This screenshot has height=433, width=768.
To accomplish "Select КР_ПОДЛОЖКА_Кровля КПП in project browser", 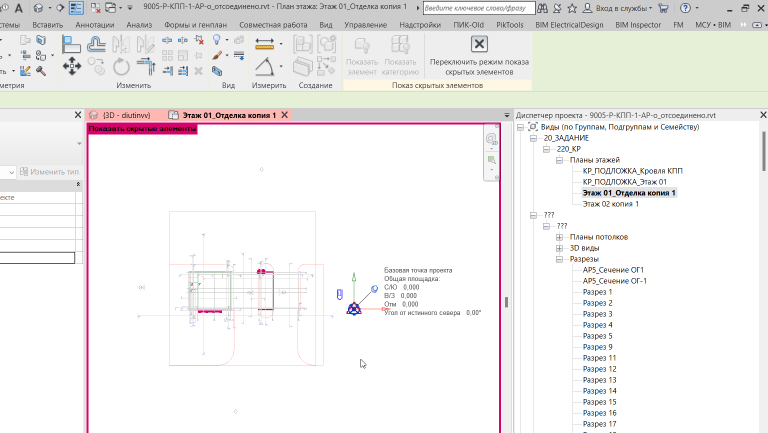I will point(632,171).
